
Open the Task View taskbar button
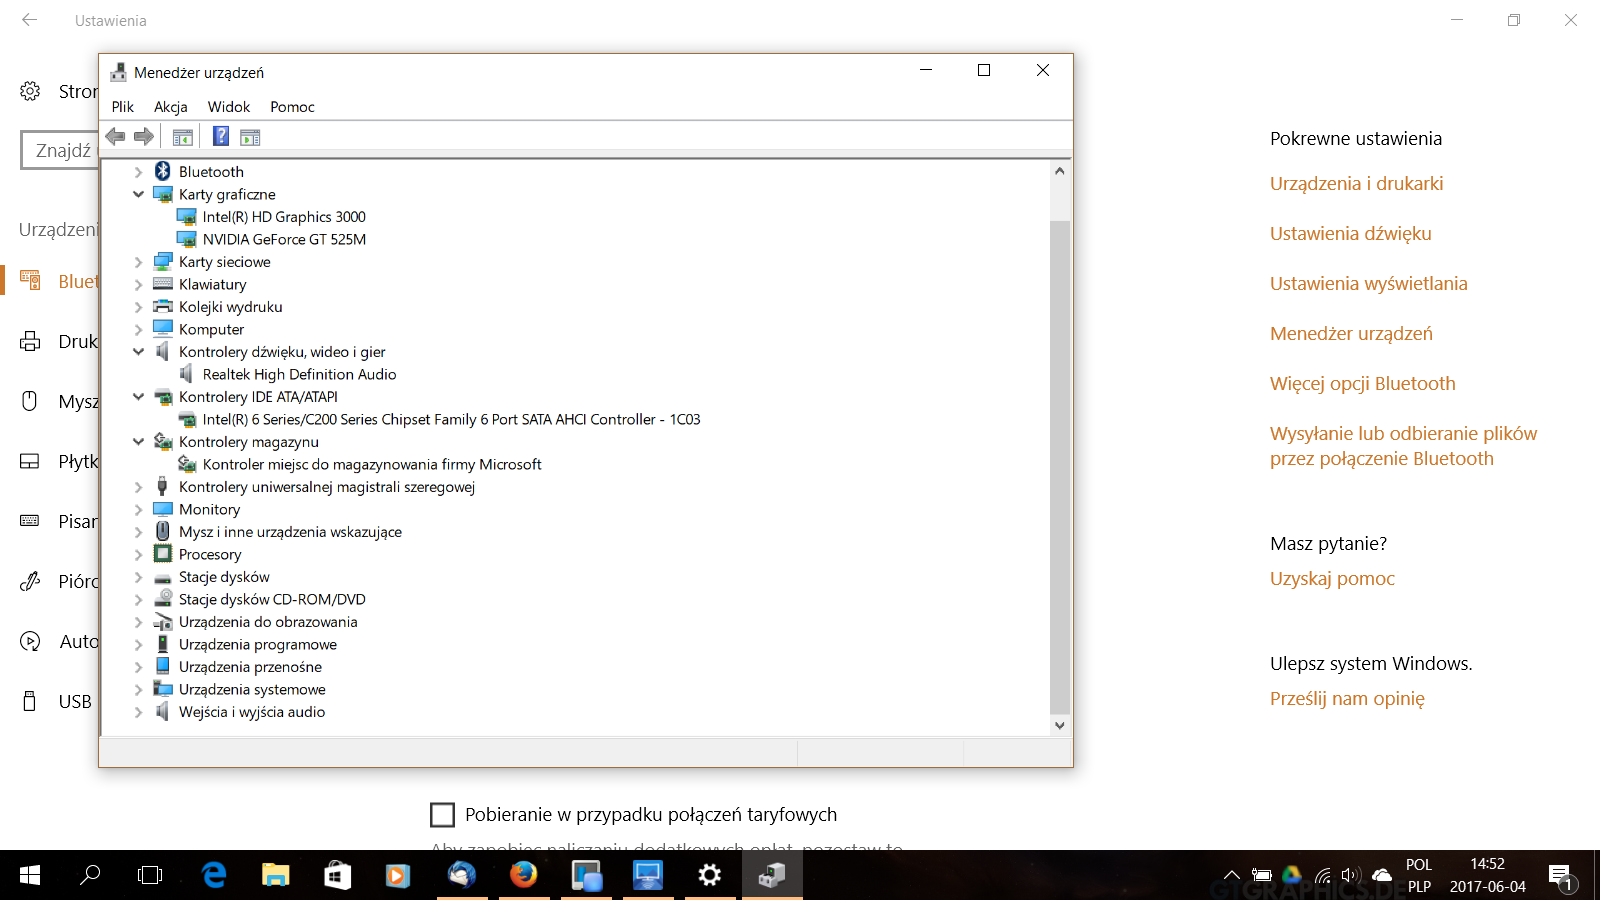150,875
